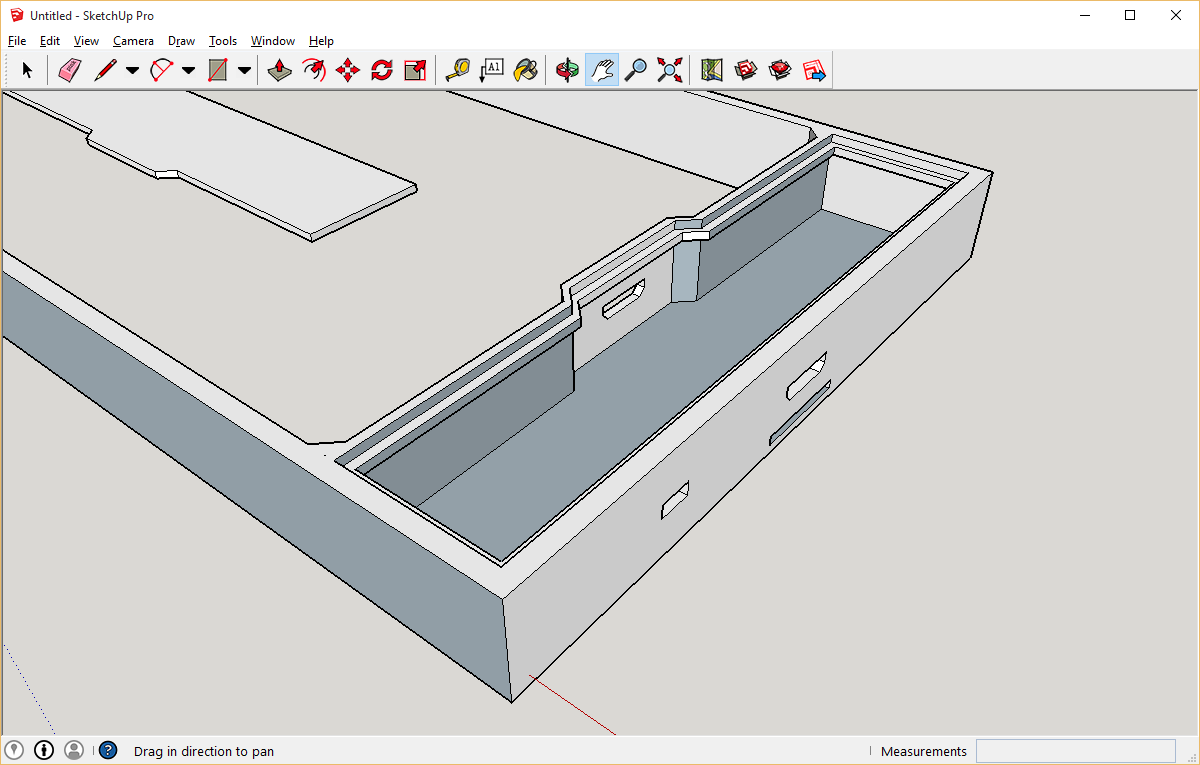Expand the Shape tool dropdown arrow
This screenshot has width=1200, height=765.
click(x=244, y=70)
